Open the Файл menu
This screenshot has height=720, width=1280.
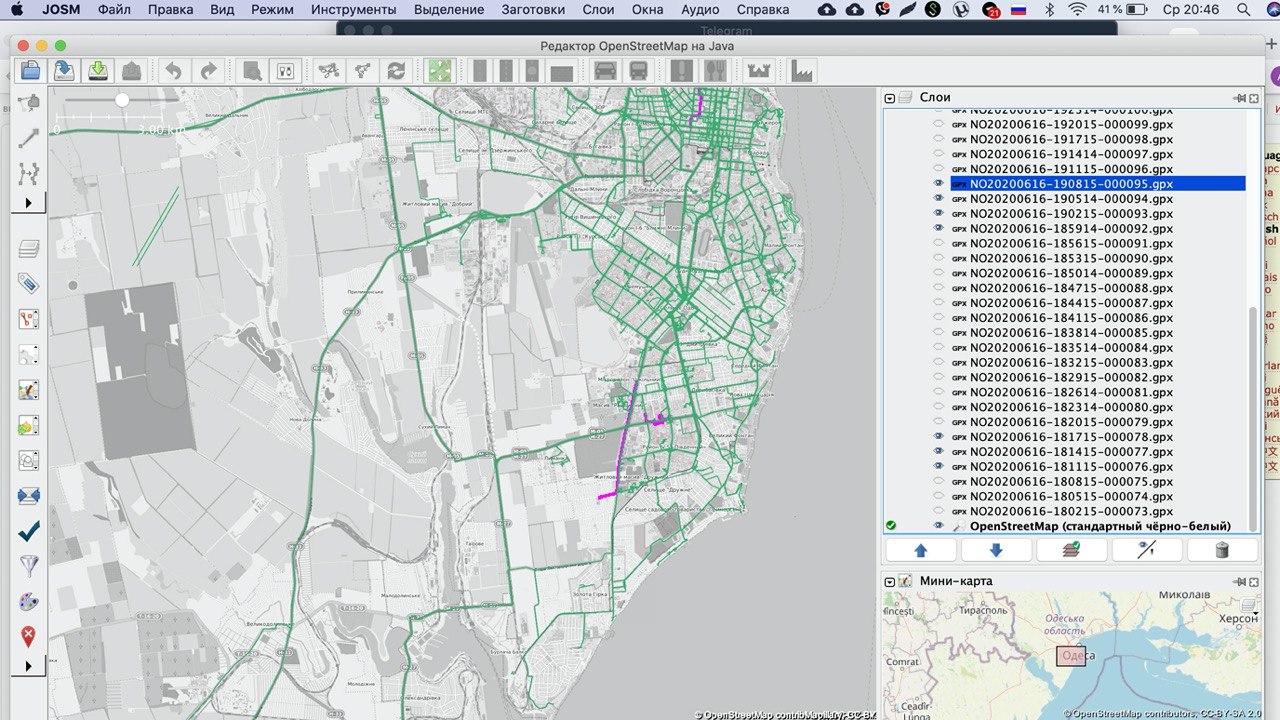coord(114,9)
